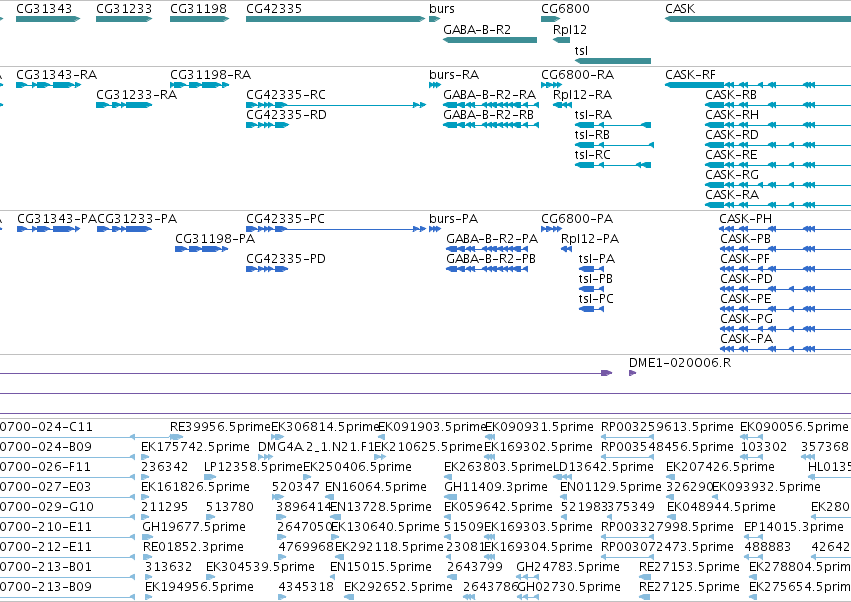Click the EK175742.5prime EST label

tap(195, 447)
